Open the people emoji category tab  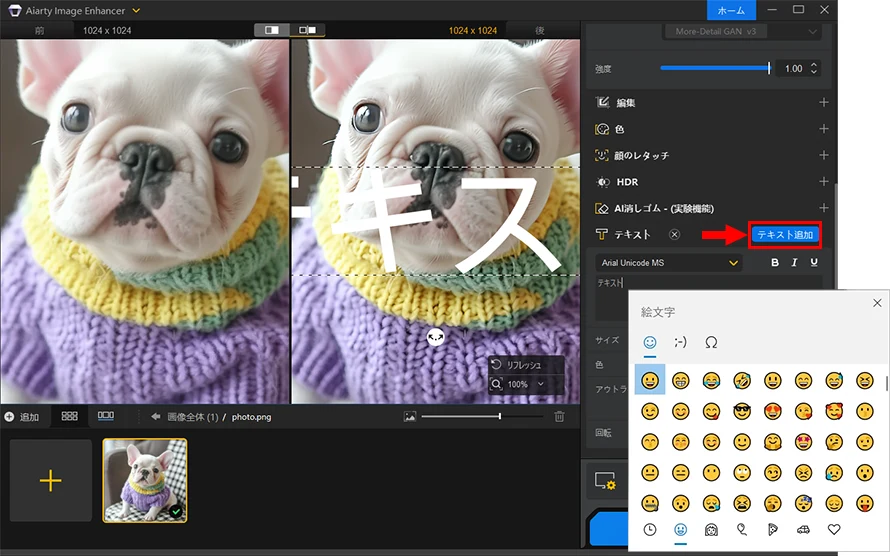(711, 529)
